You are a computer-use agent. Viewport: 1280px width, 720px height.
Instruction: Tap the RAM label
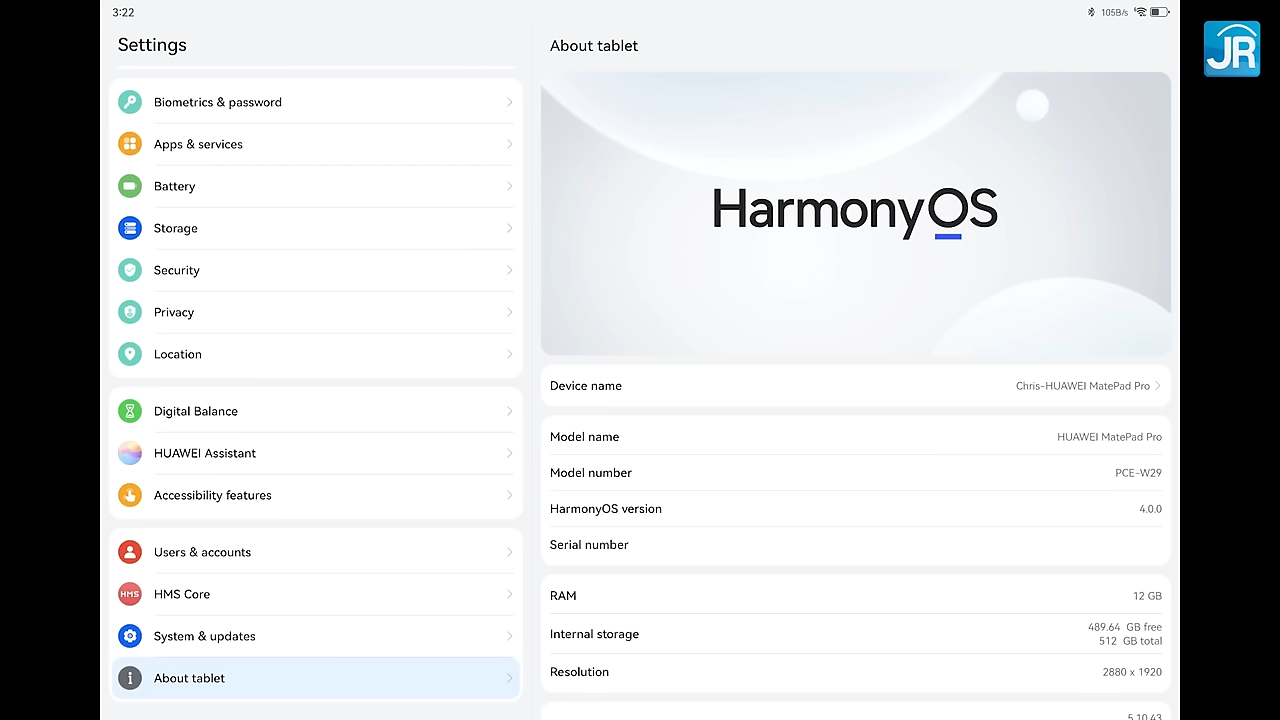click(x=563, y=596)
